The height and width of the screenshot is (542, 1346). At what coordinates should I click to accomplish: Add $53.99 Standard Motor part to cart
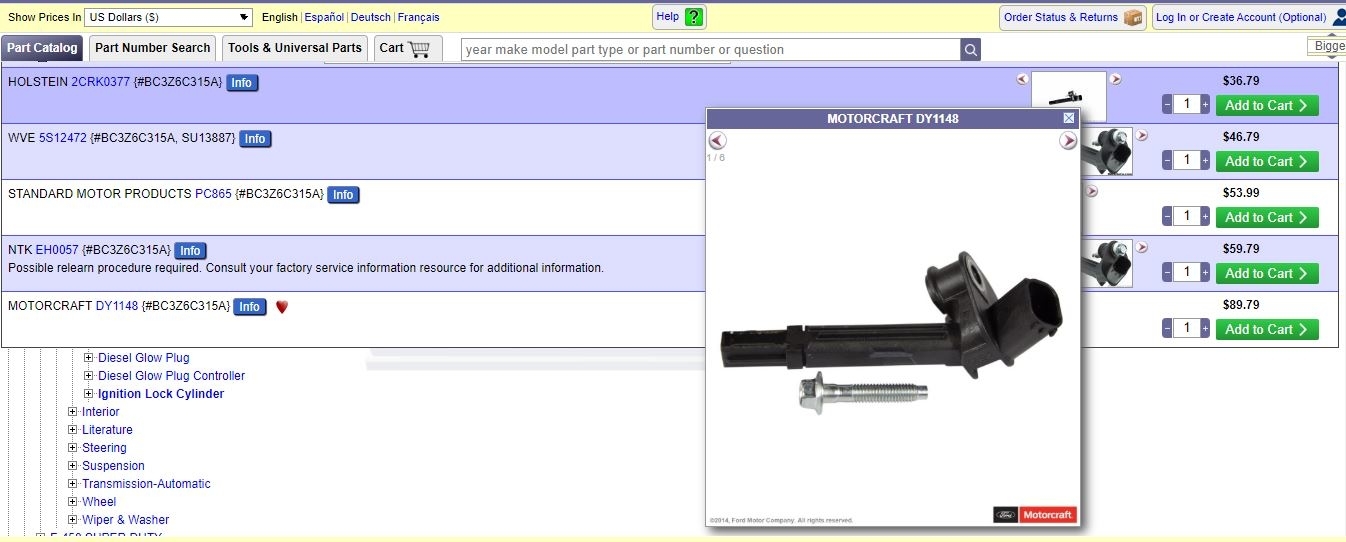coord(1267,217)
